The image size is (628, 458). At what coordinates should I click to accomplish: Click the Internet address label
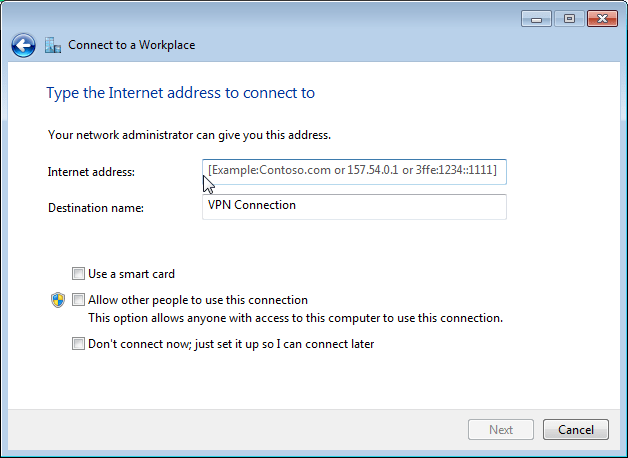point(91,172)
